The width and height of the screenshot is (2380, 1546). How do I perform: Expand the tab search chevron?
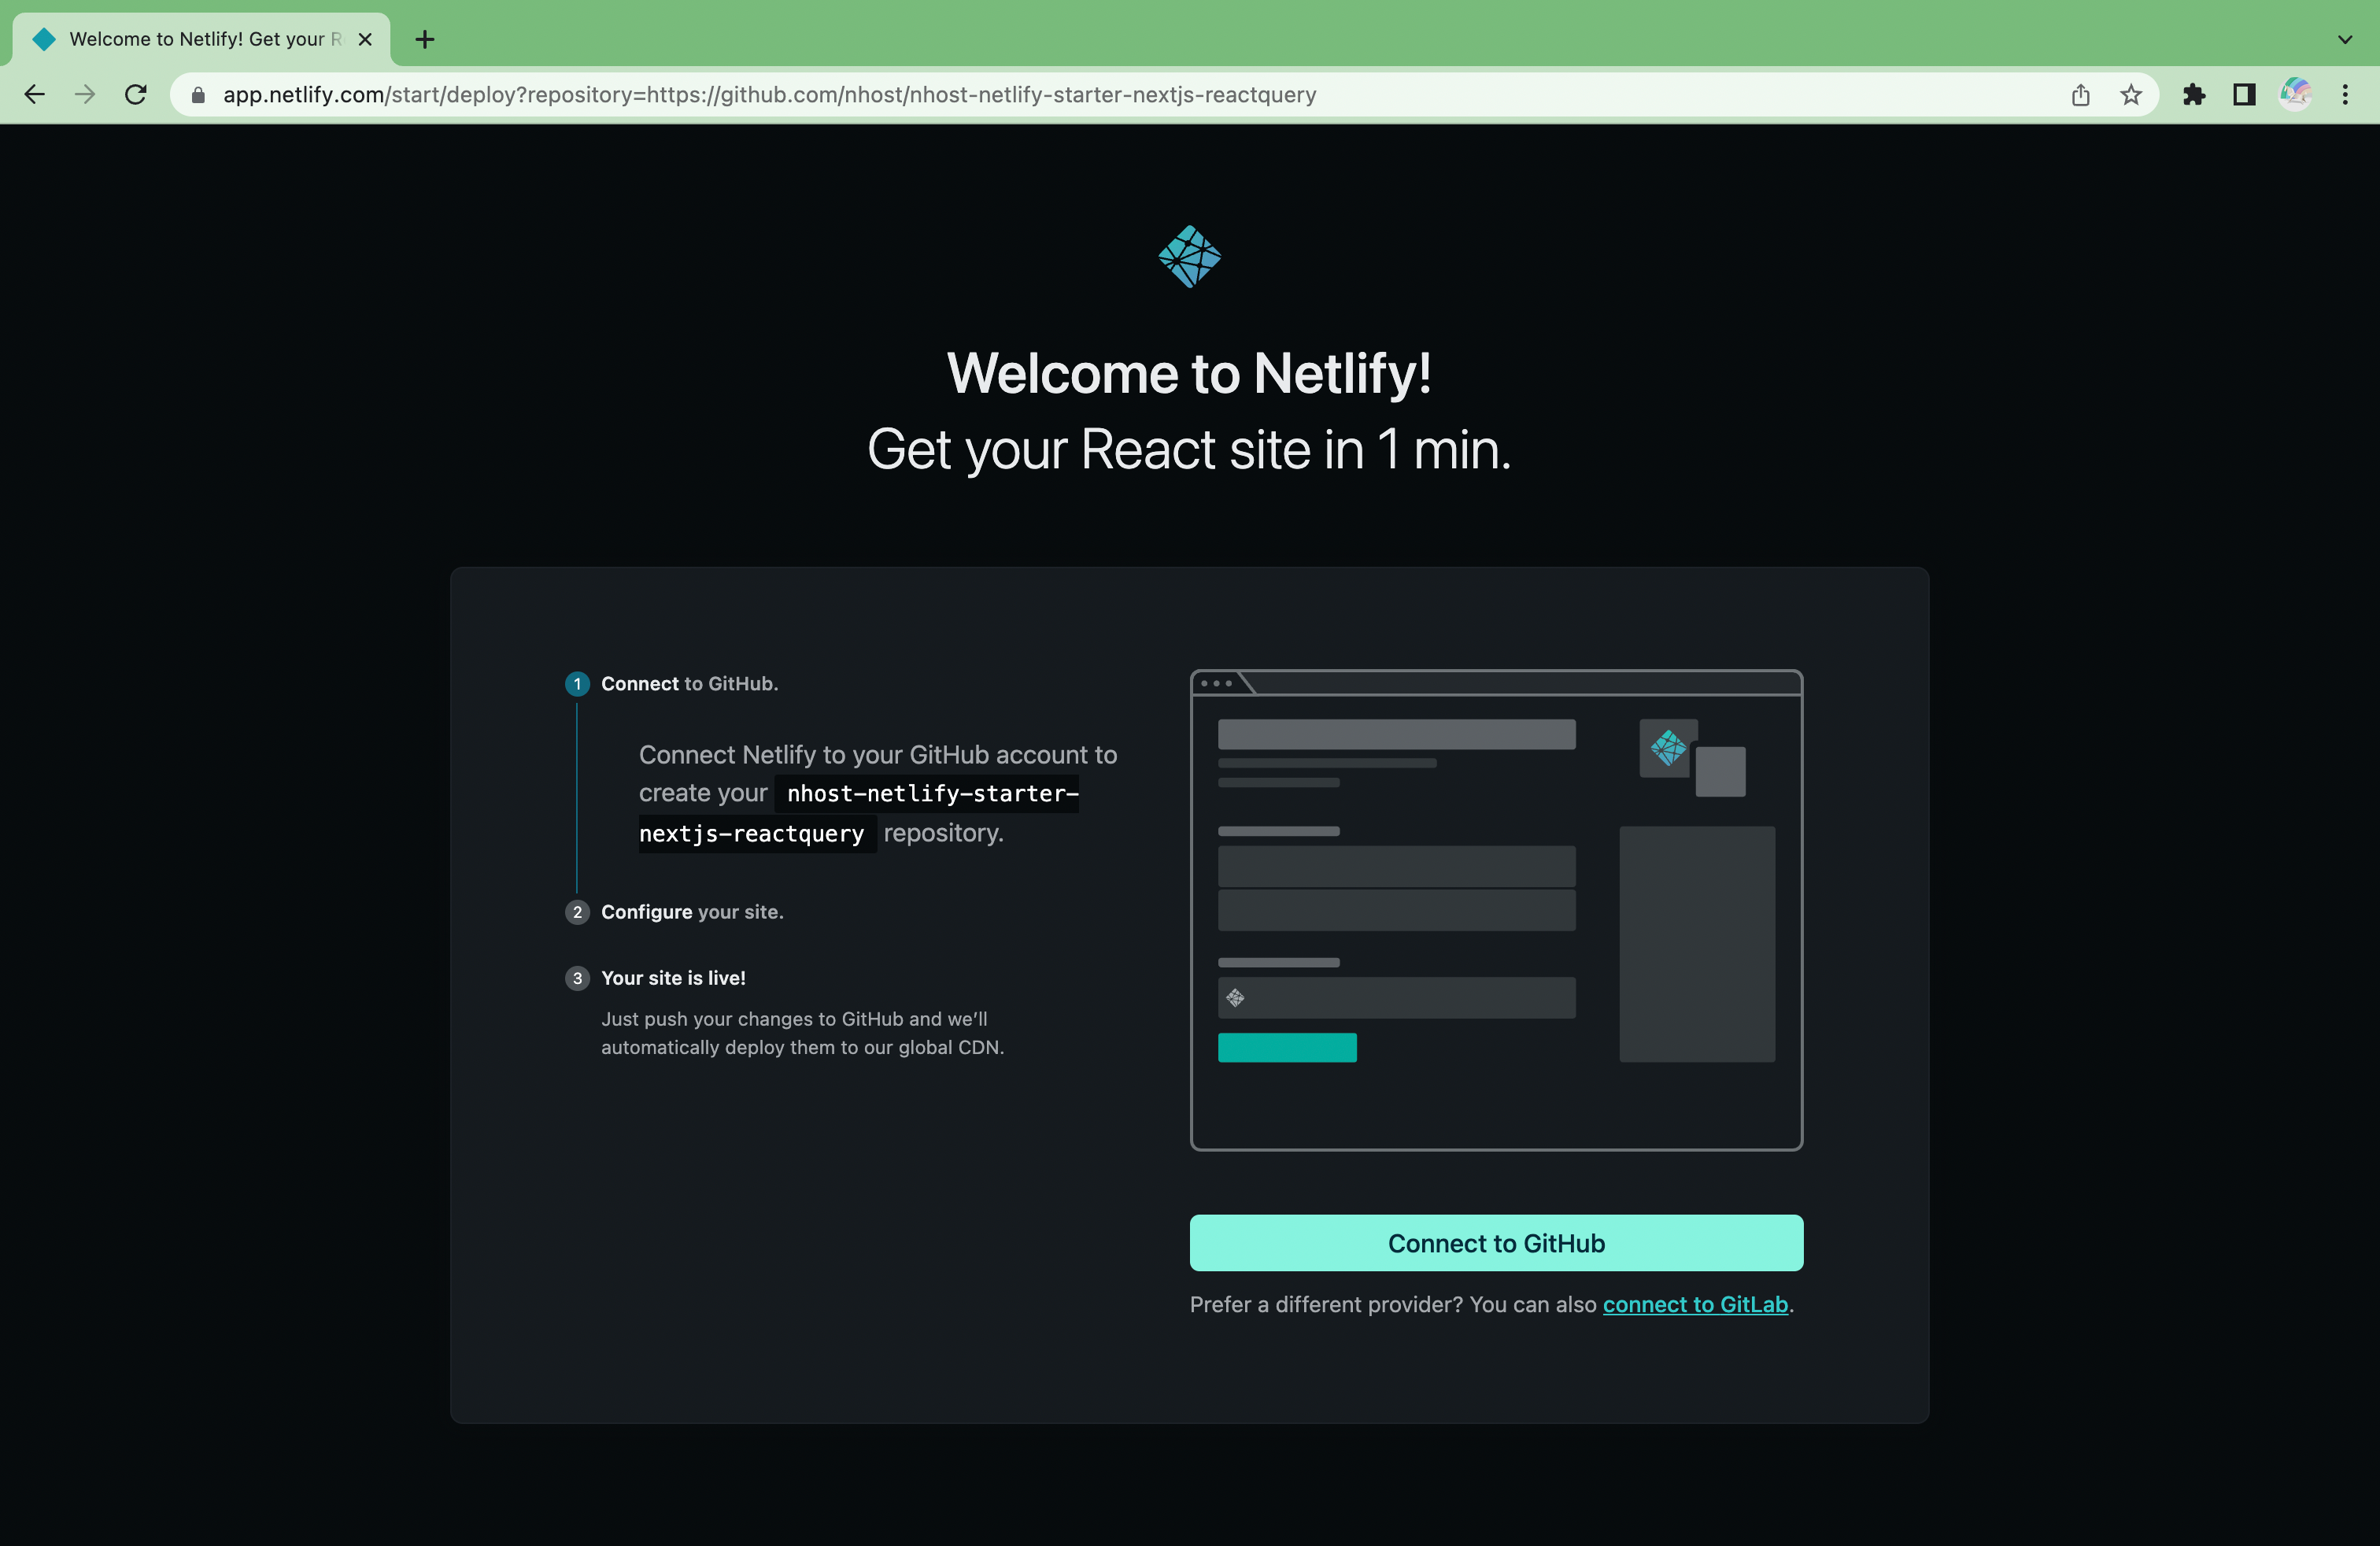[2345, 40]
